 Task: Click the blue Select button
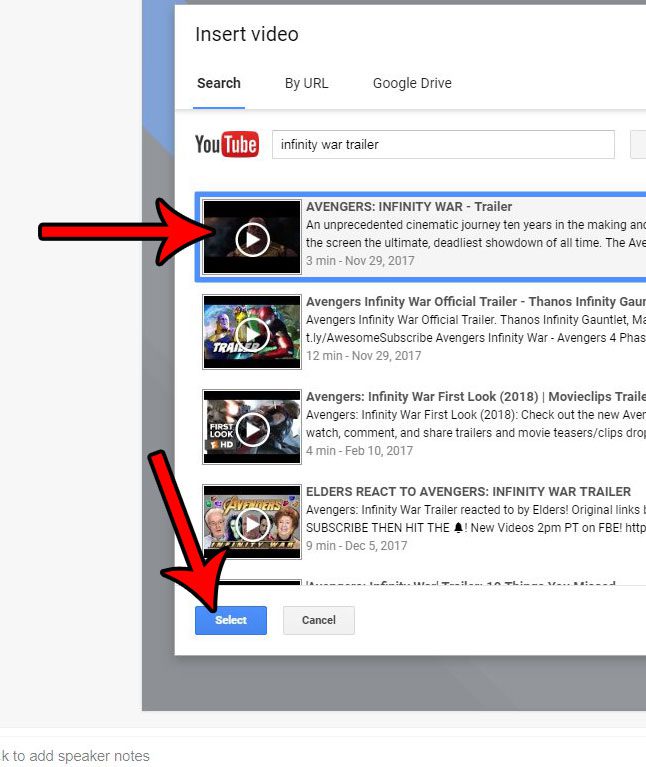231,620
